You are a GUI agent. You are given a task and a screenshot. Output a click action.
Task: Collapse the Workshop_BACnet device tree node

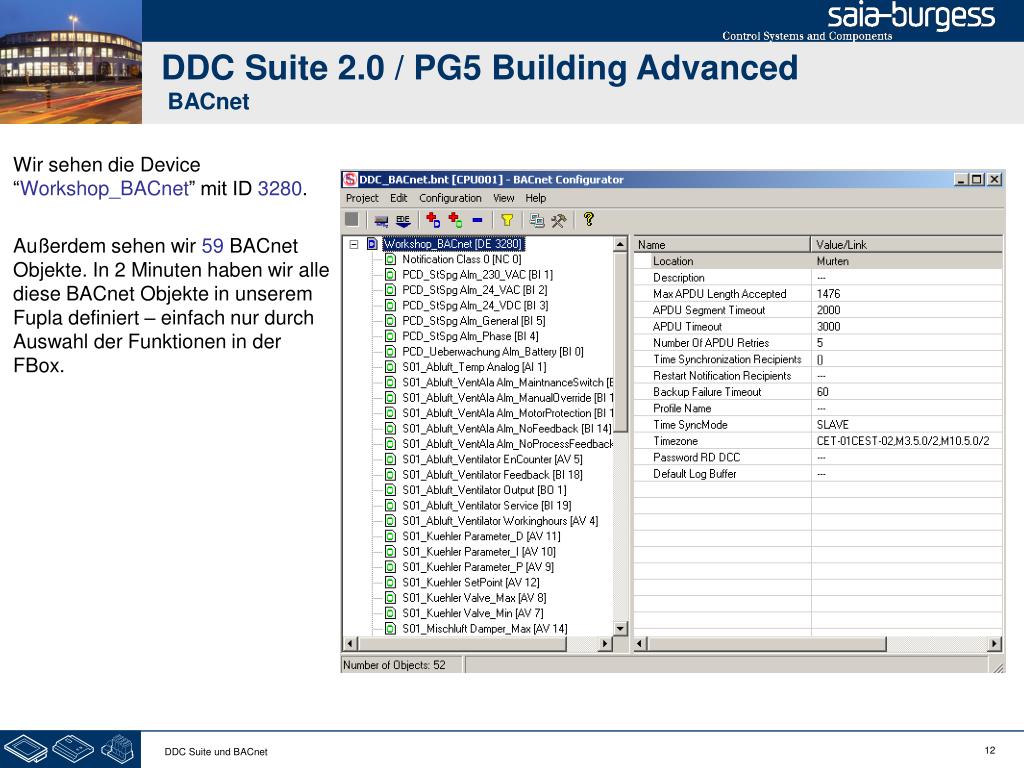(x=354, y=244)
